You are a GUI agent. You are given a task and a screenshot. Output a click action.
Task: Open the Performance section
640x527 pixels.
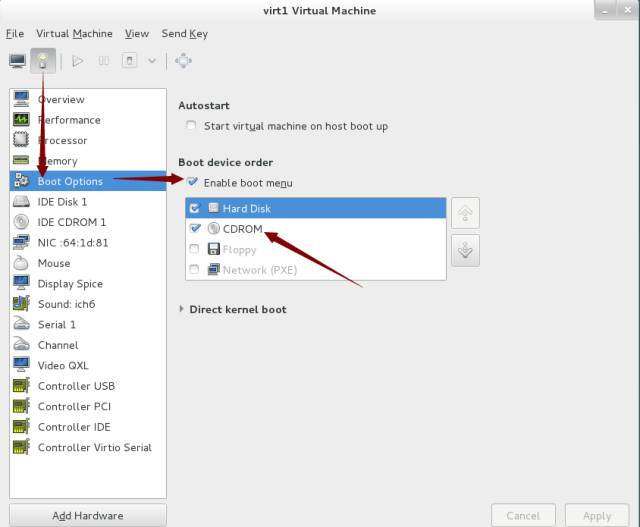[88, 120]
